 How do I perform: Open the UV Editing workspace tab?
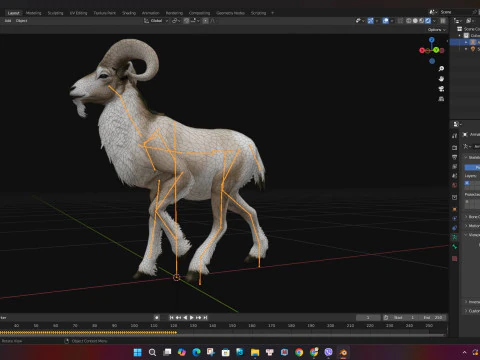(78, 13)
